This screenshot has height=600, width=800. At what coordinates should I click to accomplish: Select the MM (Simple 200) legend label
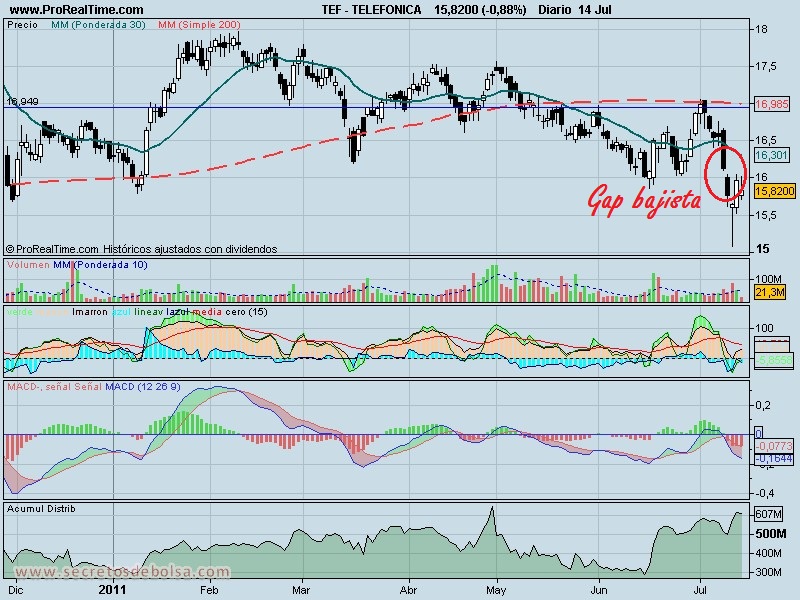pos(199,24)
